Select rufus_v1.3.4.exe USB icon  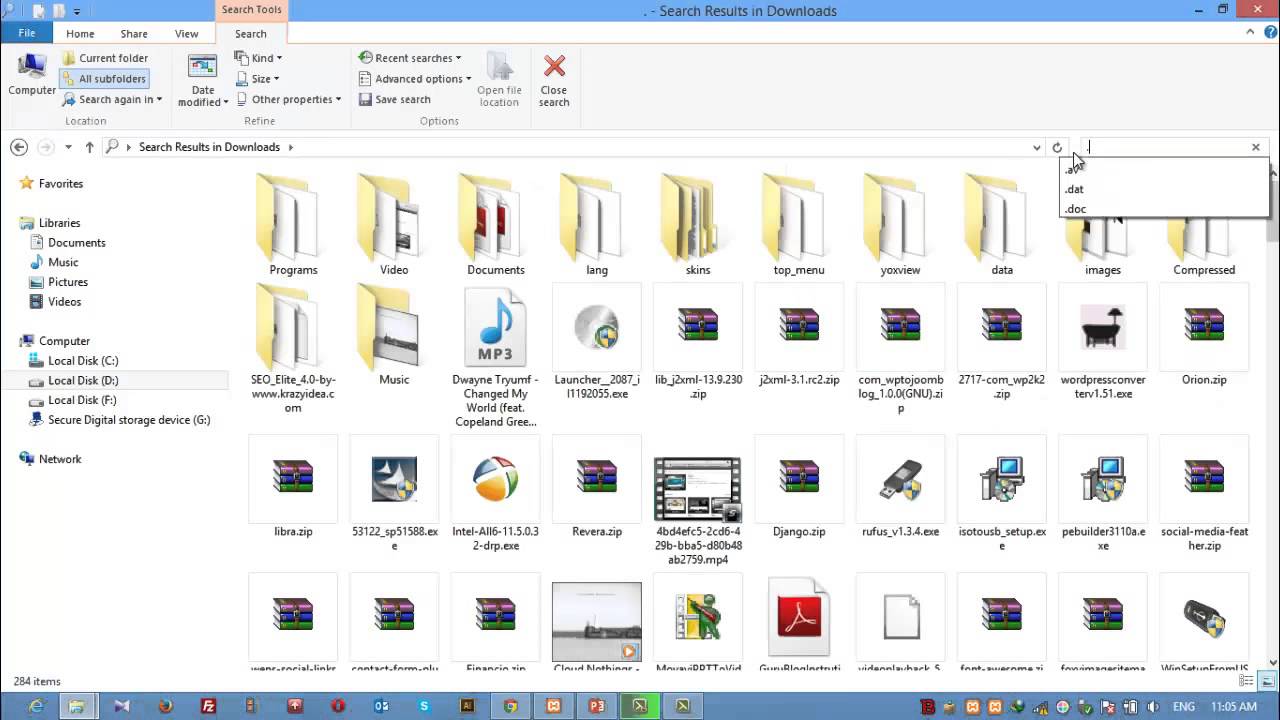(900, 479)
